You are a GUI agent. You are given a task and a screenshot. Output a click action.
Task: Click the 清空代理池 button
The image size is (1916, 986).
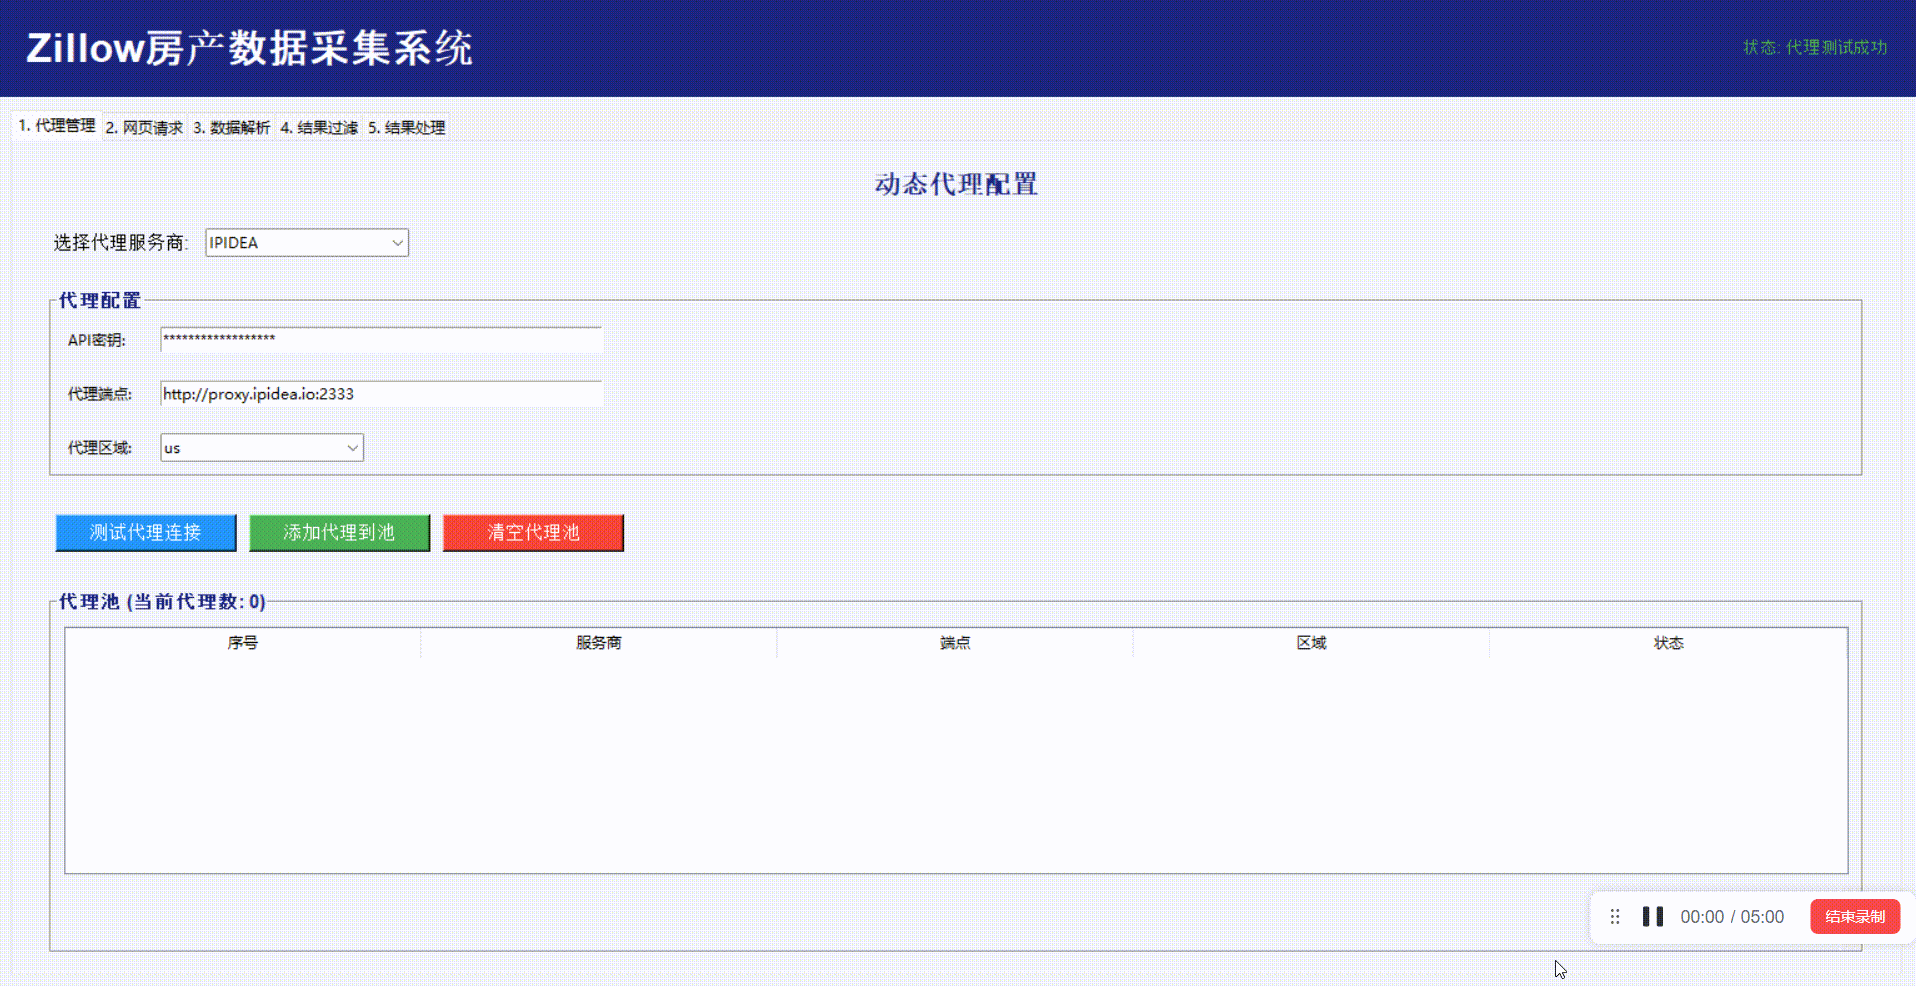point(533,533)
